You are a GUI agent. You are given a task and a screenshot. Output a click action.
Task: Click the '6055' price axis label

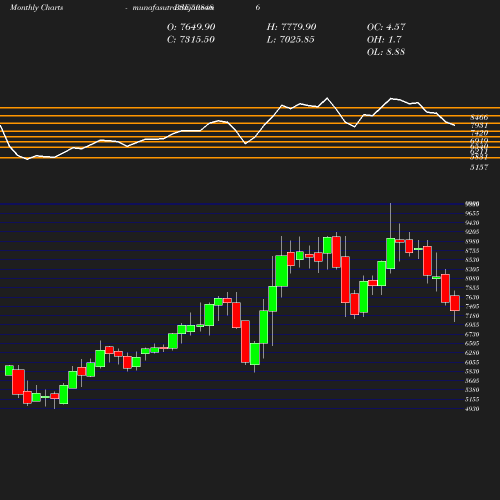tap(472, 362)
